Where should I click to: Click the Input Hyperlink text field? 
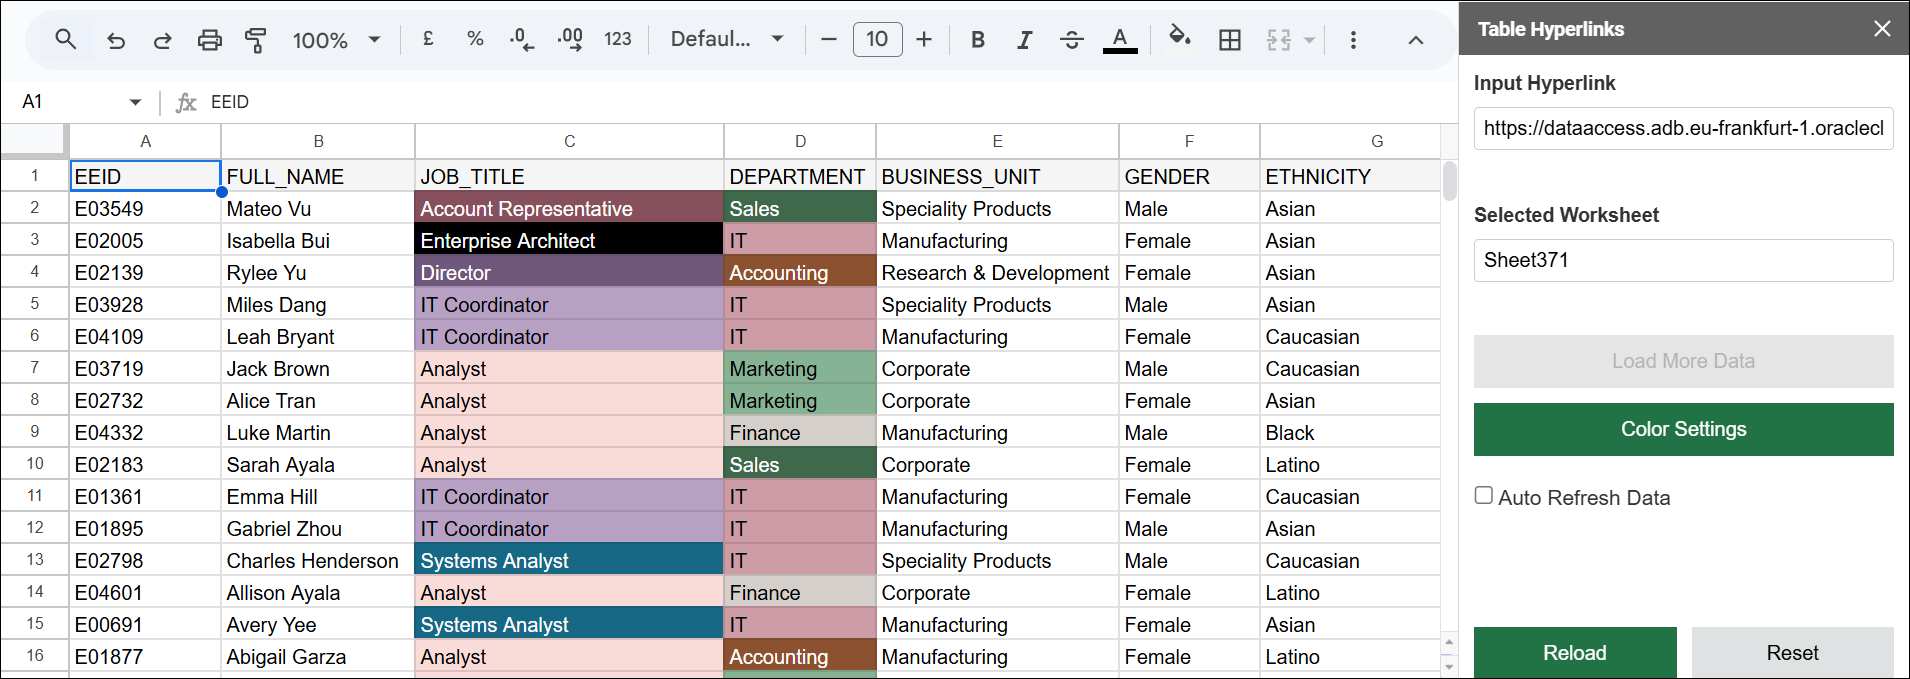(x=1683, y=128)
